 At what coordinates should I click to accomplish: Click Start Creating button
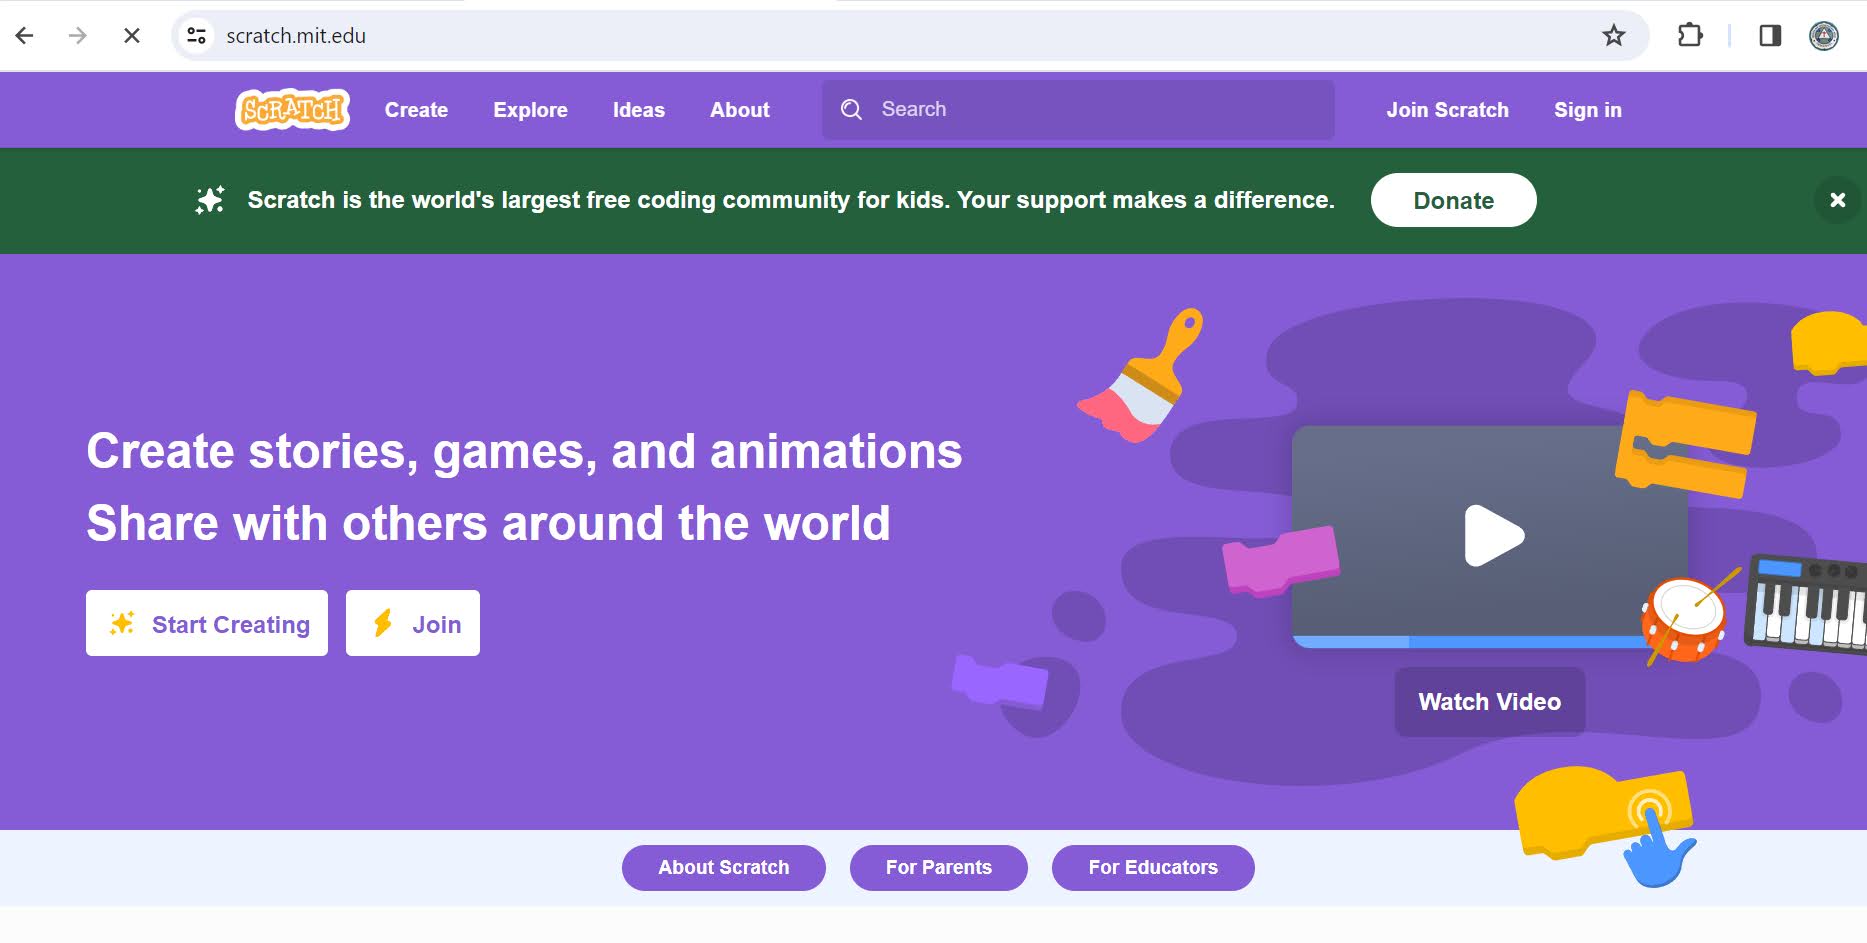click(207, 623)
